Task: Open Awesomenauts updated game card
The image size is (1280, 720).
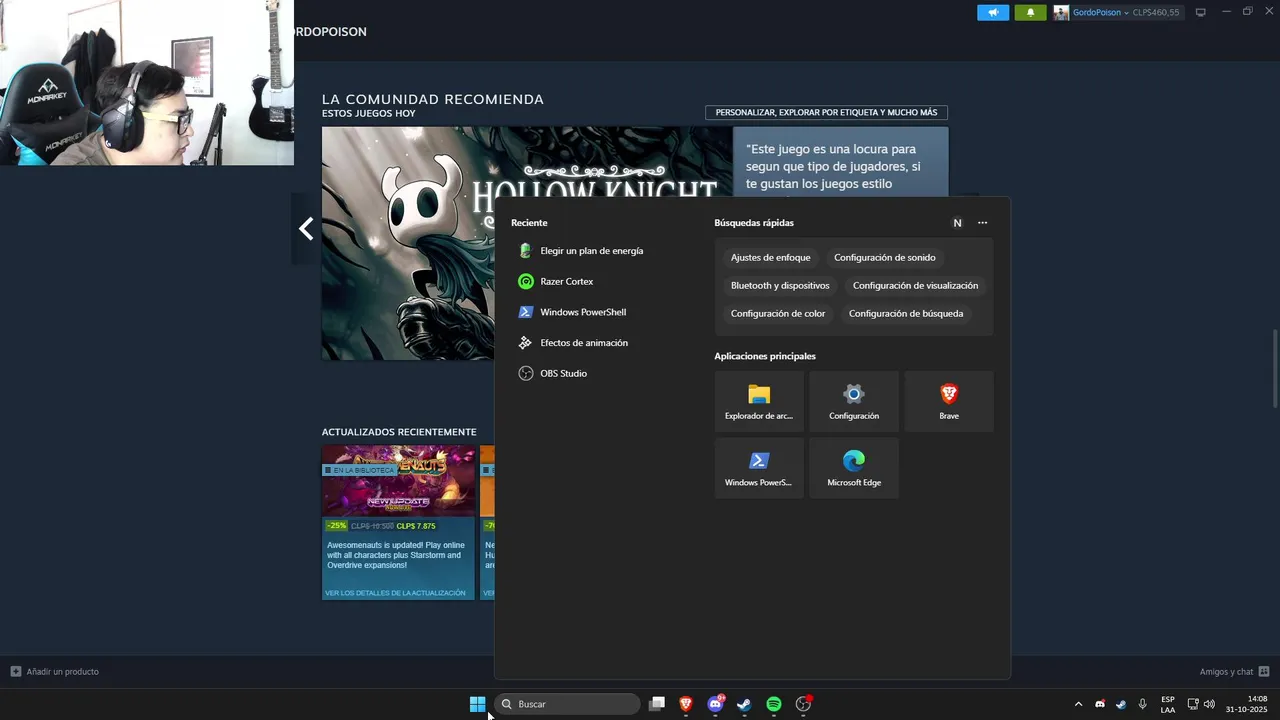Action: [x=398, y=522]
